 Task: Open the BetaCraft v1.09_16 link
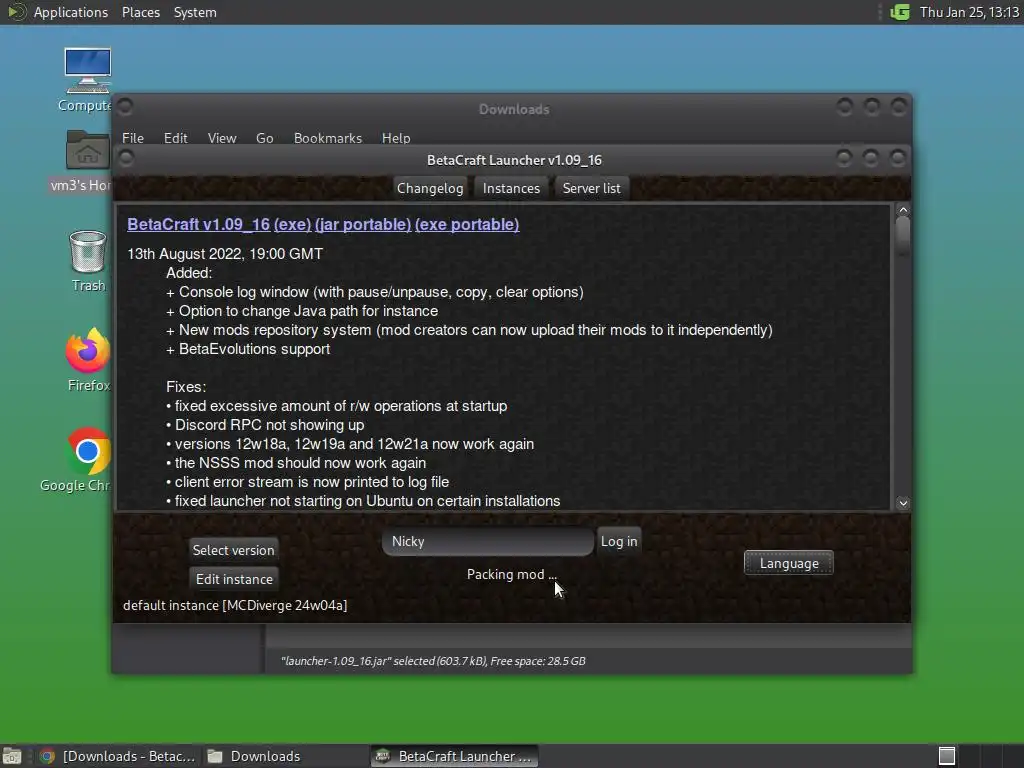[x=199, y=224]
